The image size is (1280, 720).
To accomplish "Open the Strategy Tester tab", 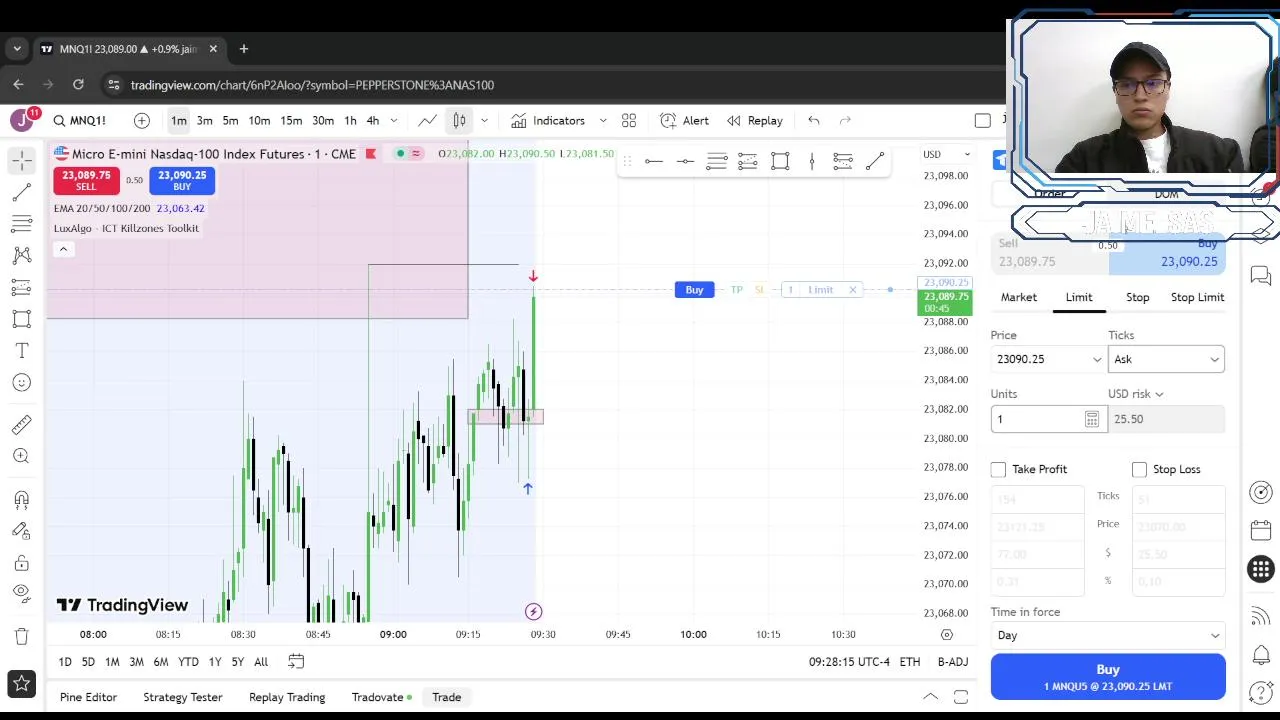I will (x=183, y=697).
